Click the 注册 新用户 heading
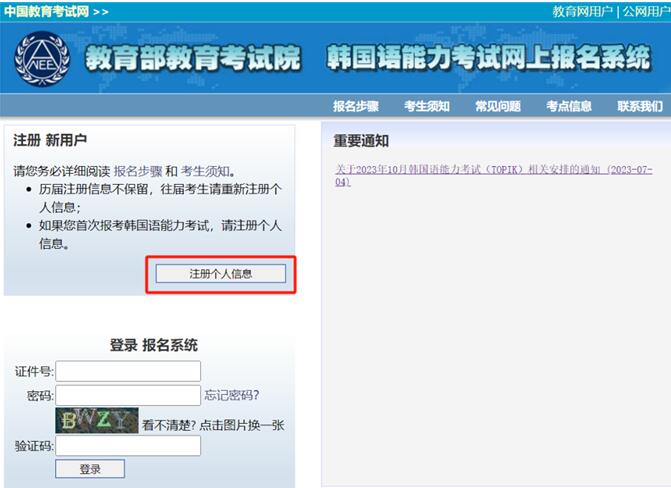Screen dimensions: 671x488 click(50, 140)
